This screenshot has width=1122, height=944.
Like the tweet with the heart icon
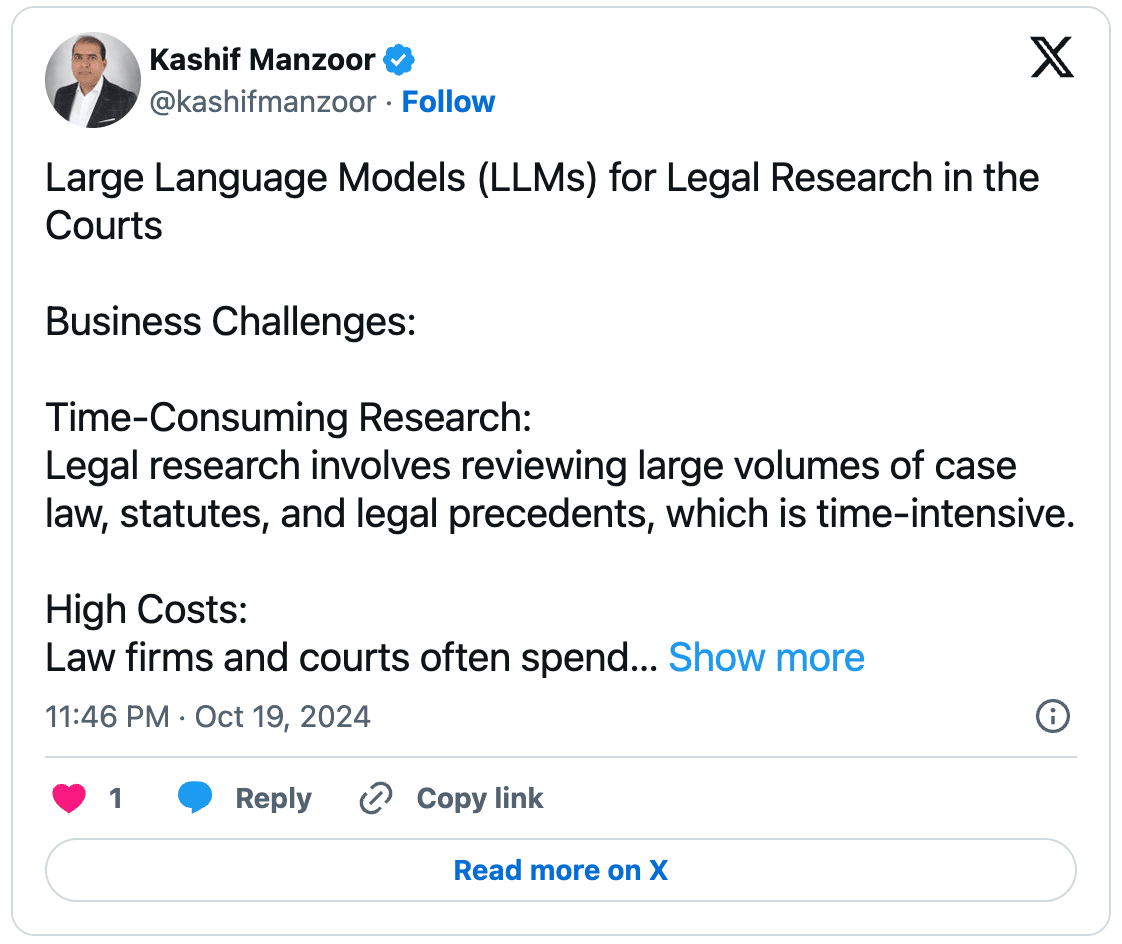(69, 798)
